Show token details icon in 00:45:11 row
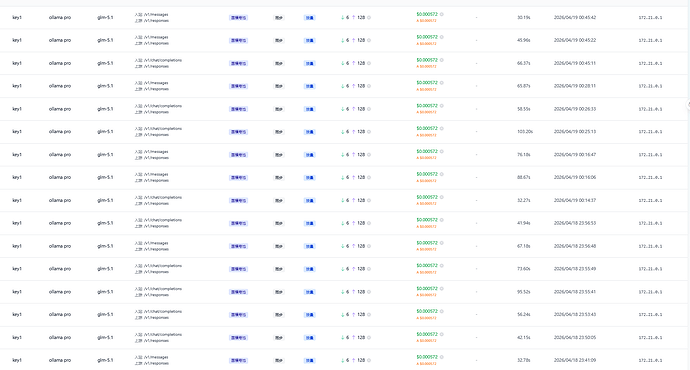This screenshot has width=690, height=370. (x=369, y=63)
